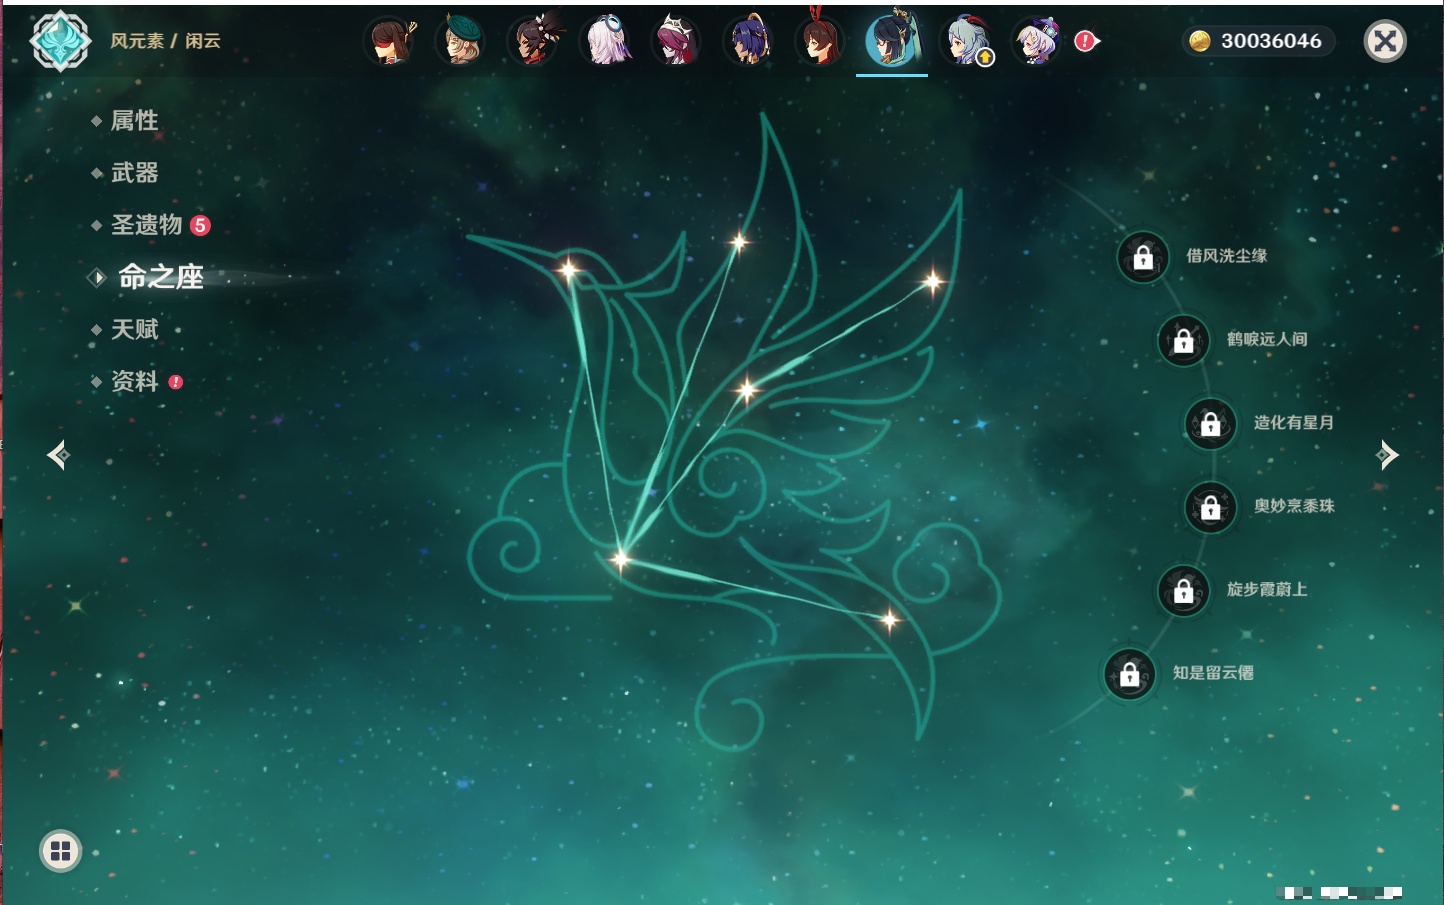Select the character wearing a green beret
The image size is (1444, 905).
[x=461, y=41]
